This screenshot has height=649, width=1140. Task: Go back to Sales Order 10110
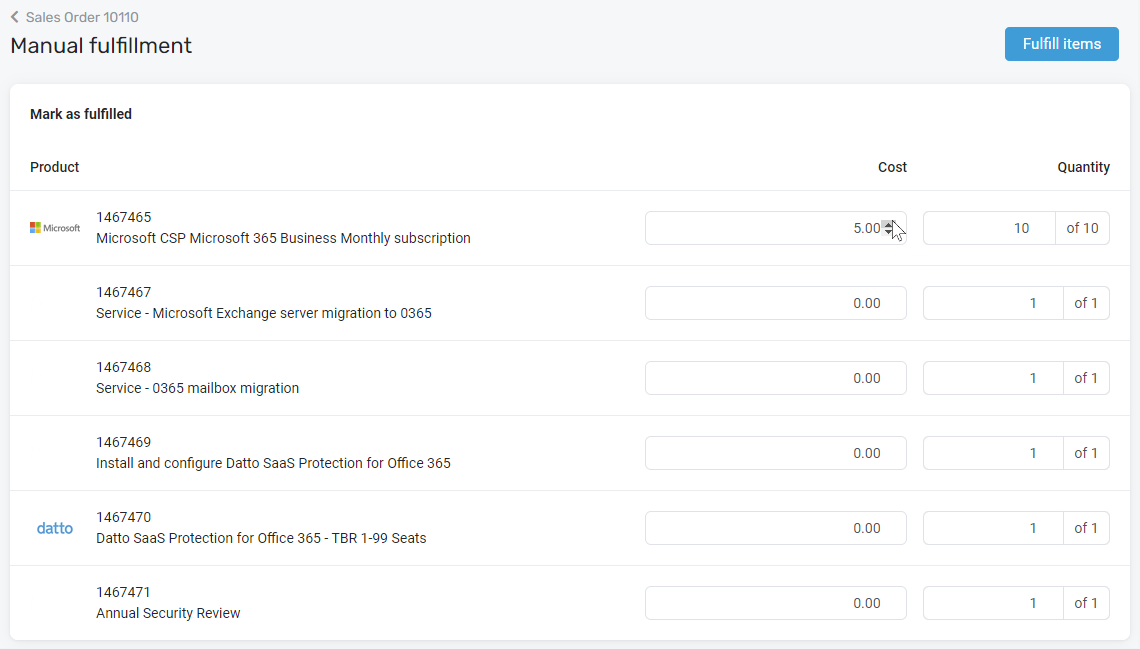point(81,17)
